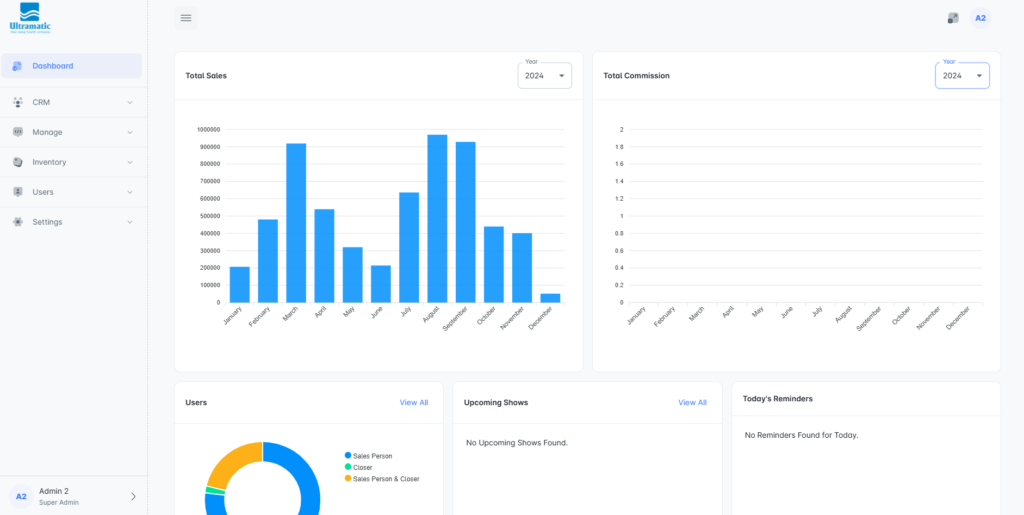Open the Manage menu
Viewport: 1024px width, 515px height.
coord(73,132)
